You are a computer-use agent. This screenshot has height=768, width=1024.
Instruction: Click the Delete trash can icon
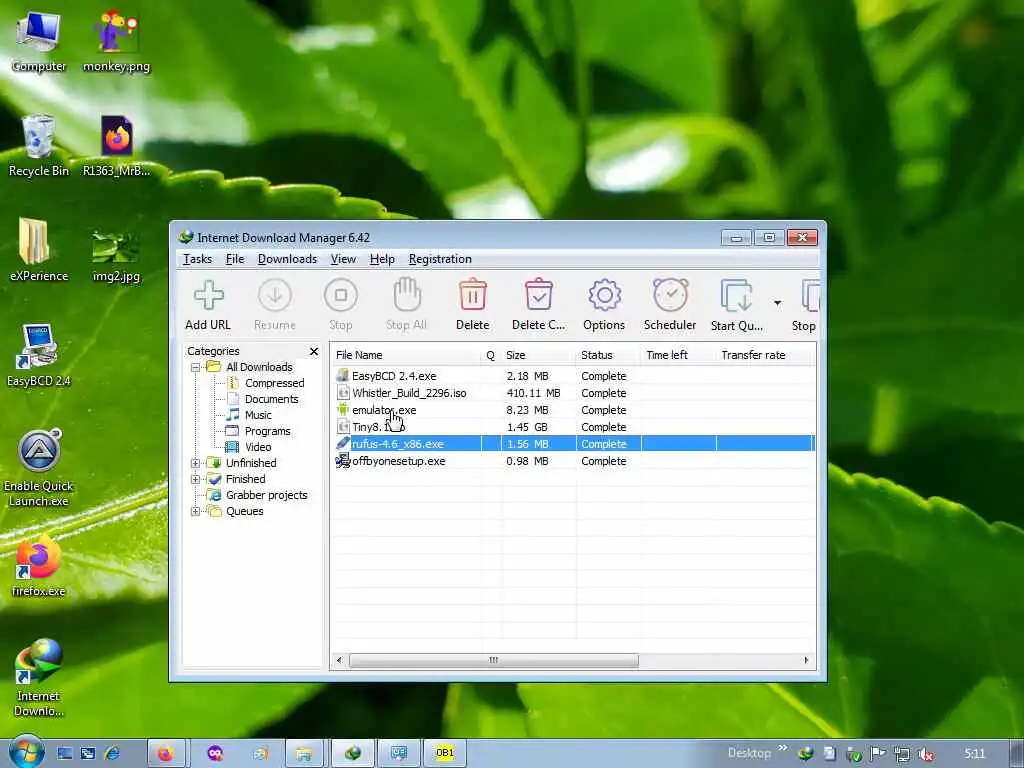[x=472, y=304]
